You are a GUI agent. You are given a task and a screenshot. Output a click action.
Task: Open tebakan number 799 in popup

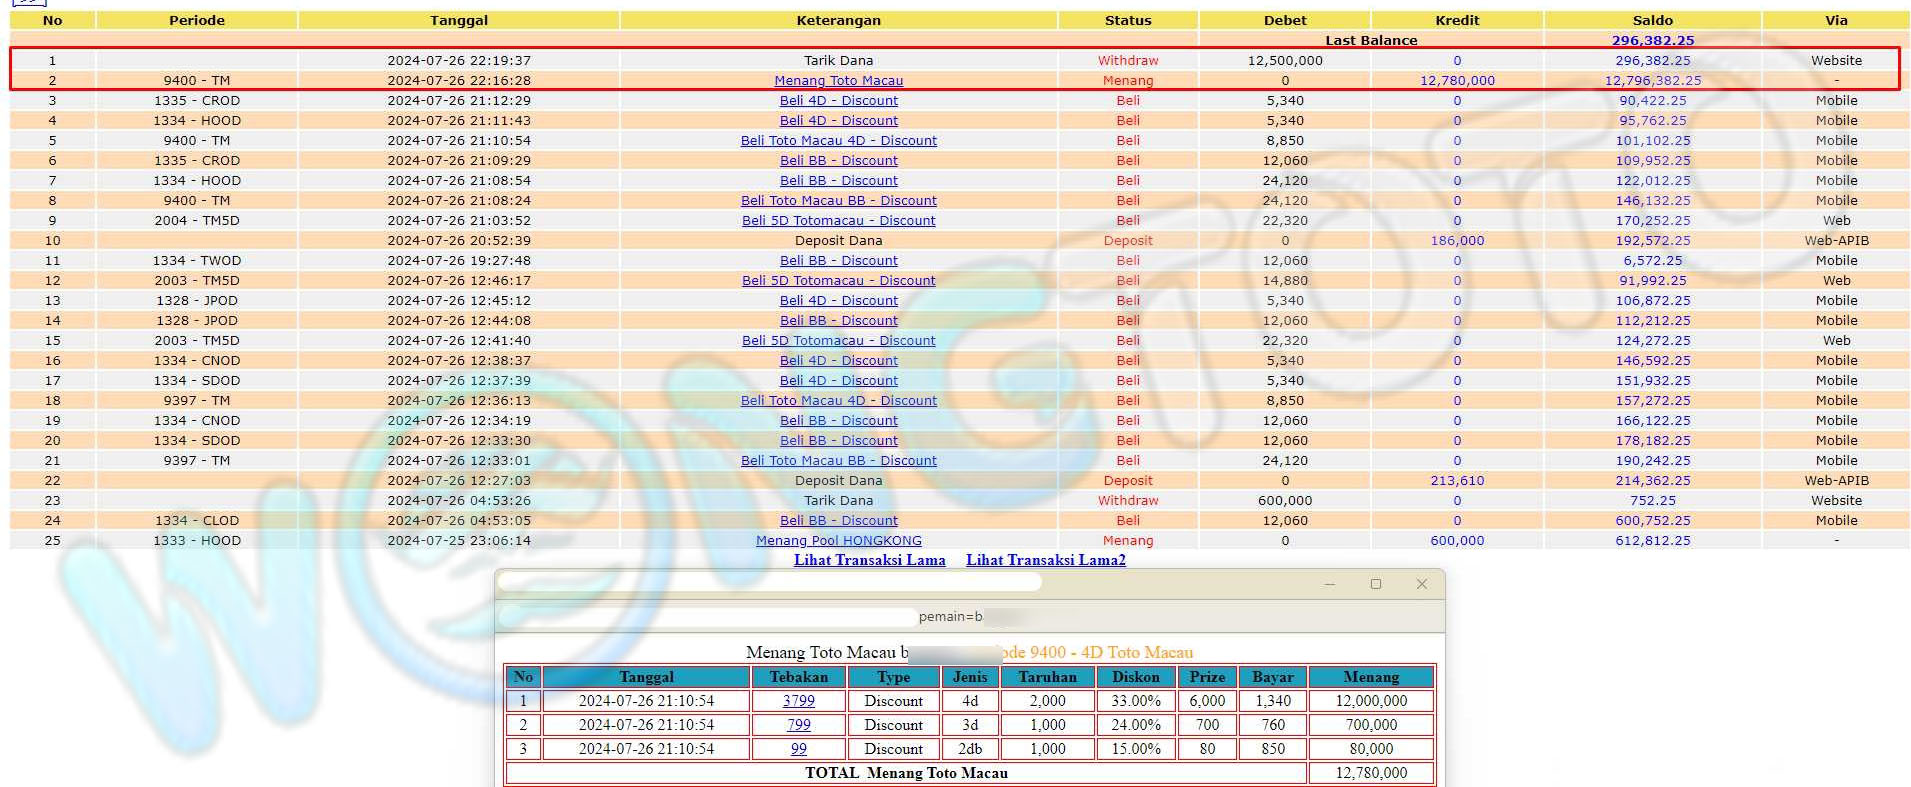click(798, 725)
